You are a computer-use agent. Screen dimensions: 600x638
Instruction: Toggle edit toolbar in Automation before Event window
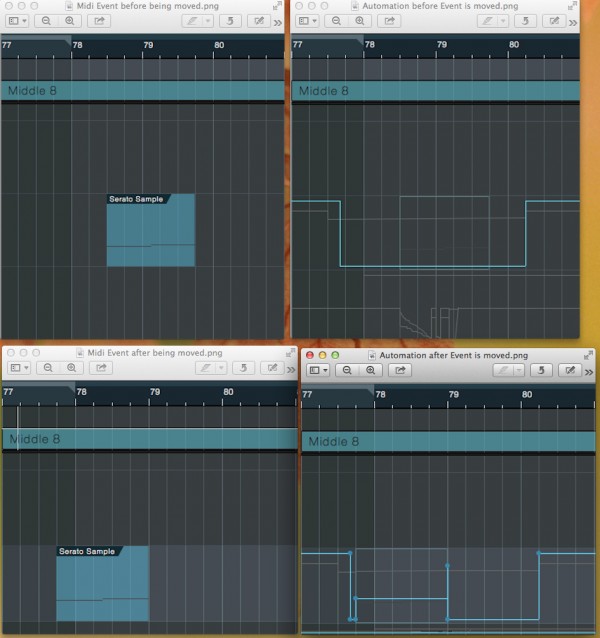pyautogui.click(x=554, y=21)
